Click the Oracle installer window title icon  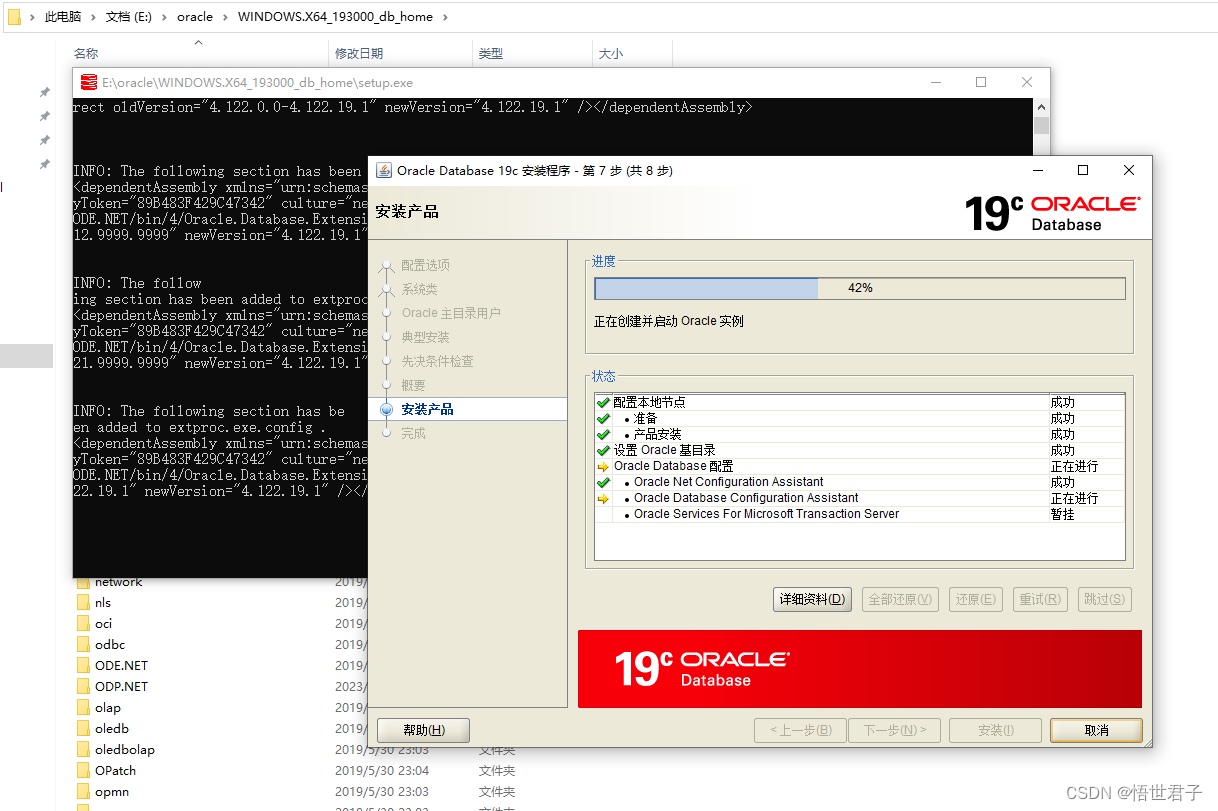(383, 170)
